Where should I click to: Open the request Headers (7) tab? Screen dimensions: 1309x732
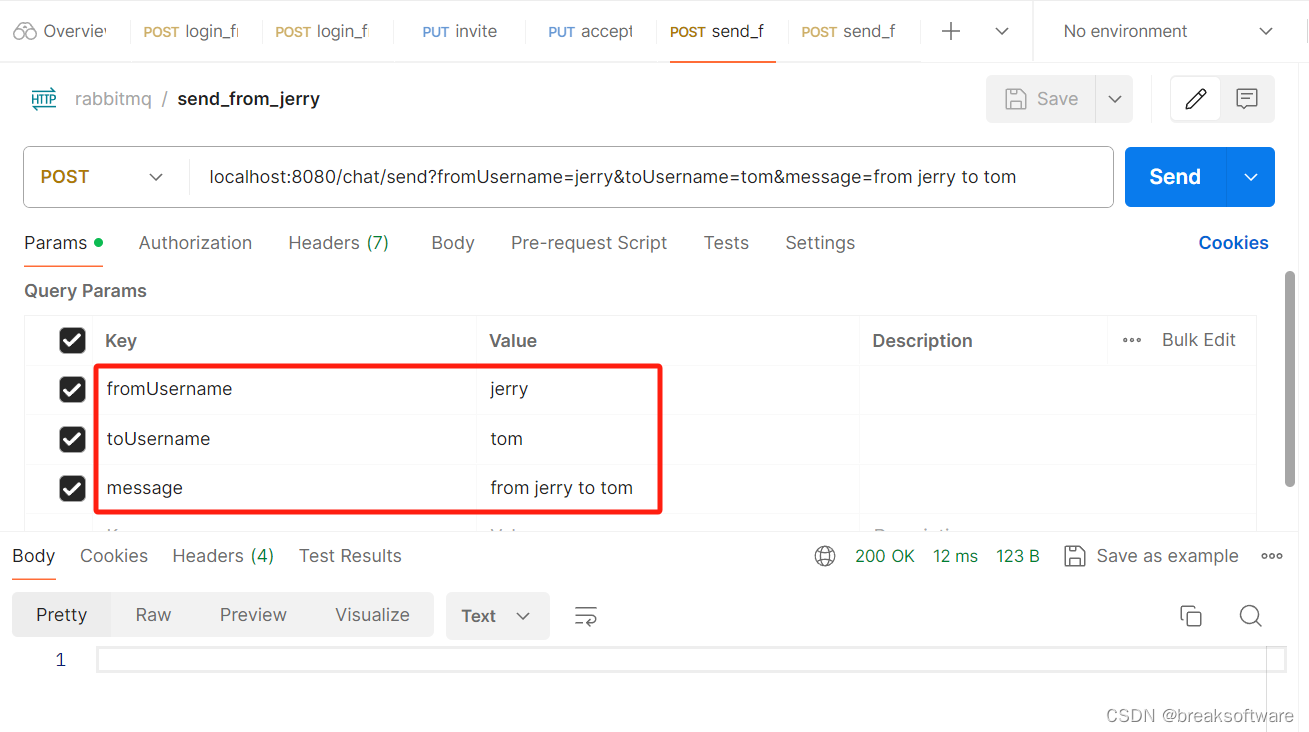point(338,243)
